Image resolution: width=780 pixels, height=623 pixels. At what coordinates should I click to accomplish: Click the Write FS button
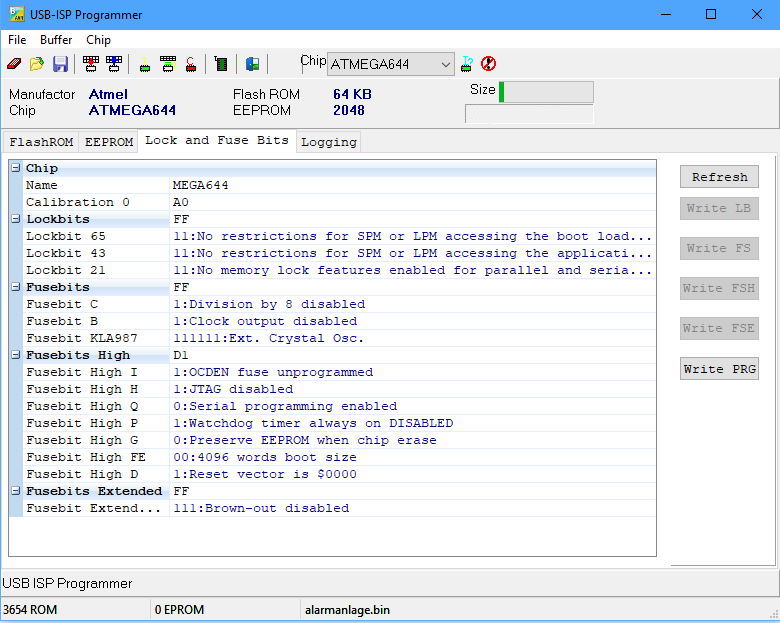tap(719, 248)
